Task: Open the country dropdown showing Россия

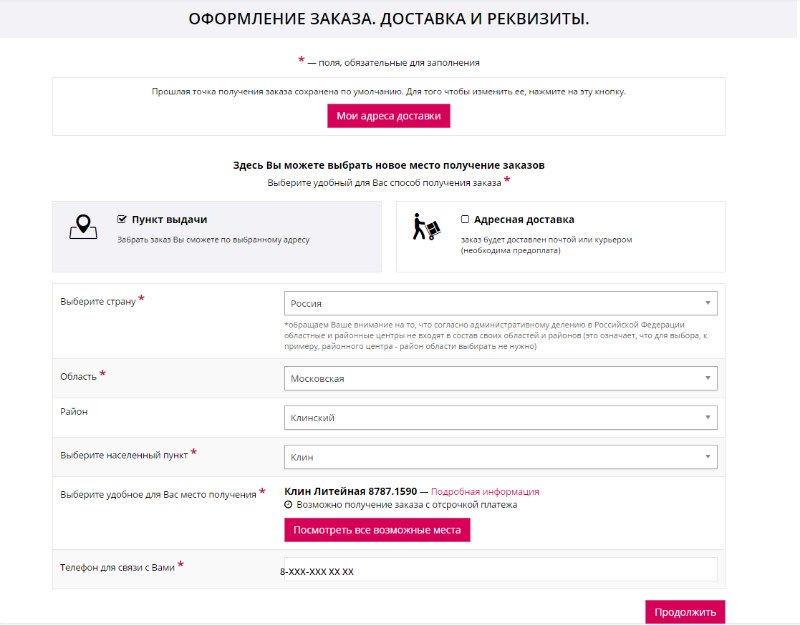Action: (x=500, y=302)
